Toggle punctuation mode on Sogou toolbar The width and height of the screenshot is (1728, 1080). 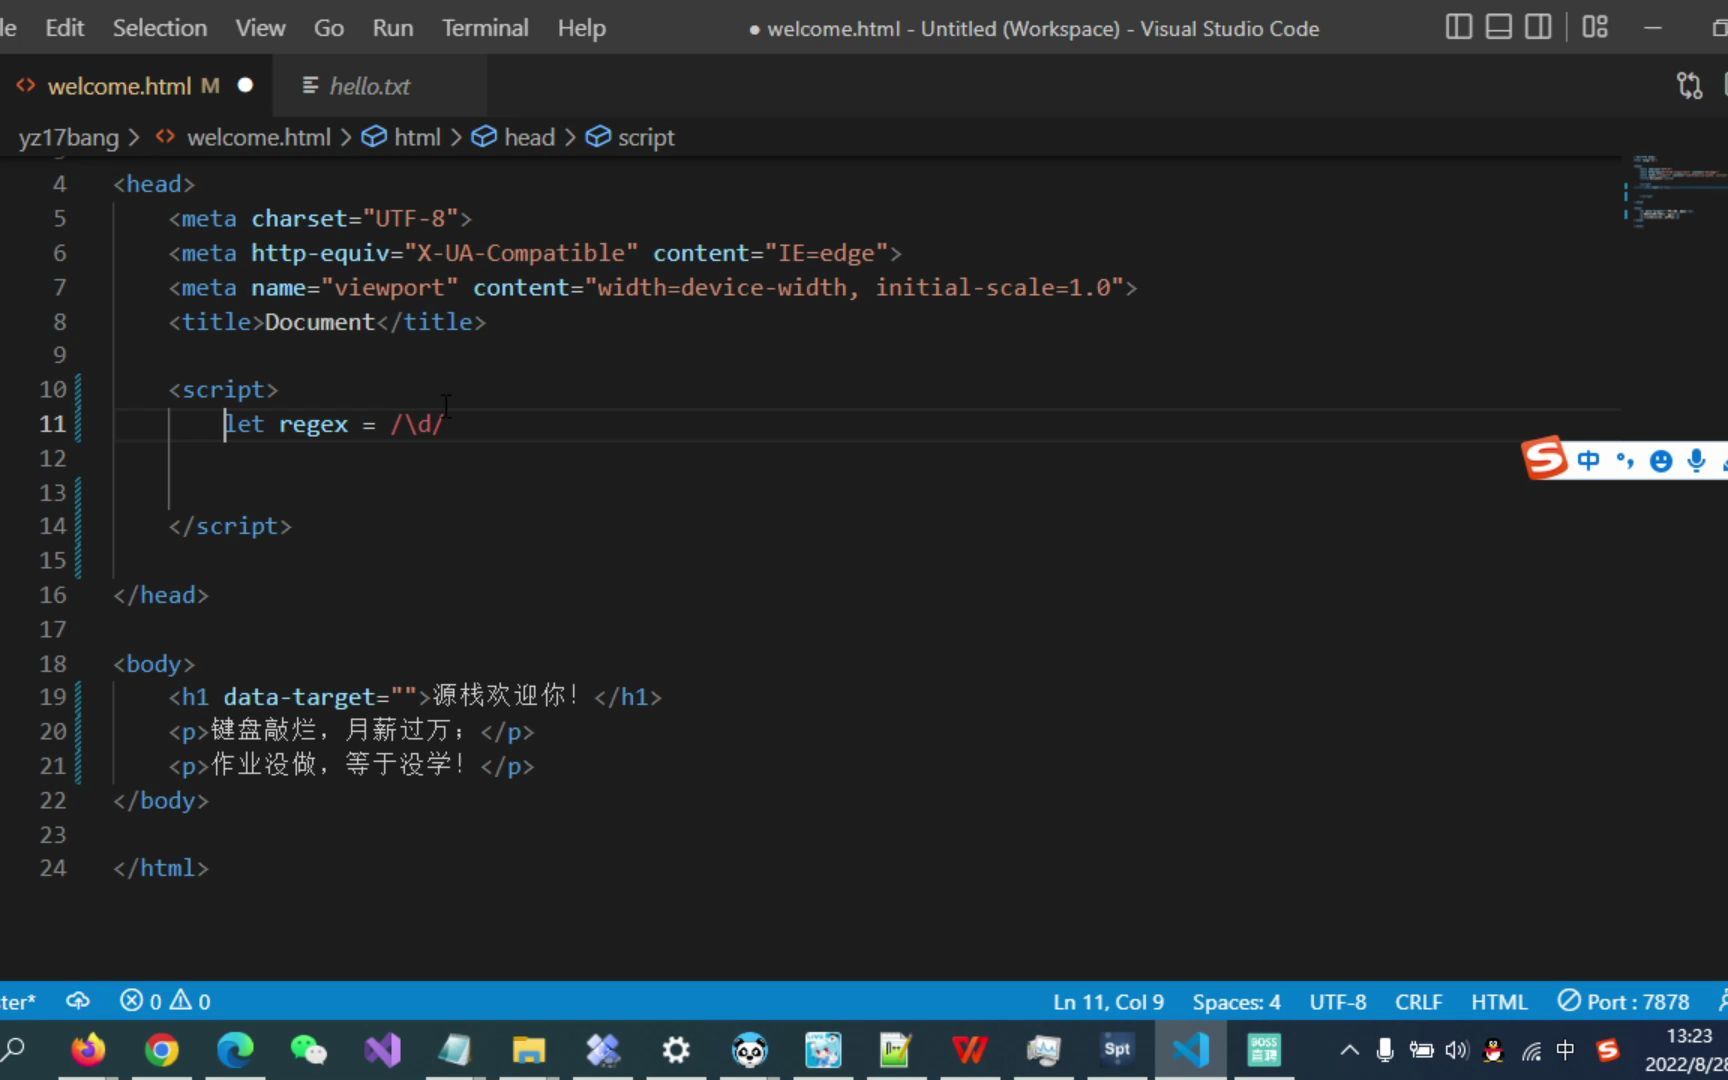click(1625, 460)
